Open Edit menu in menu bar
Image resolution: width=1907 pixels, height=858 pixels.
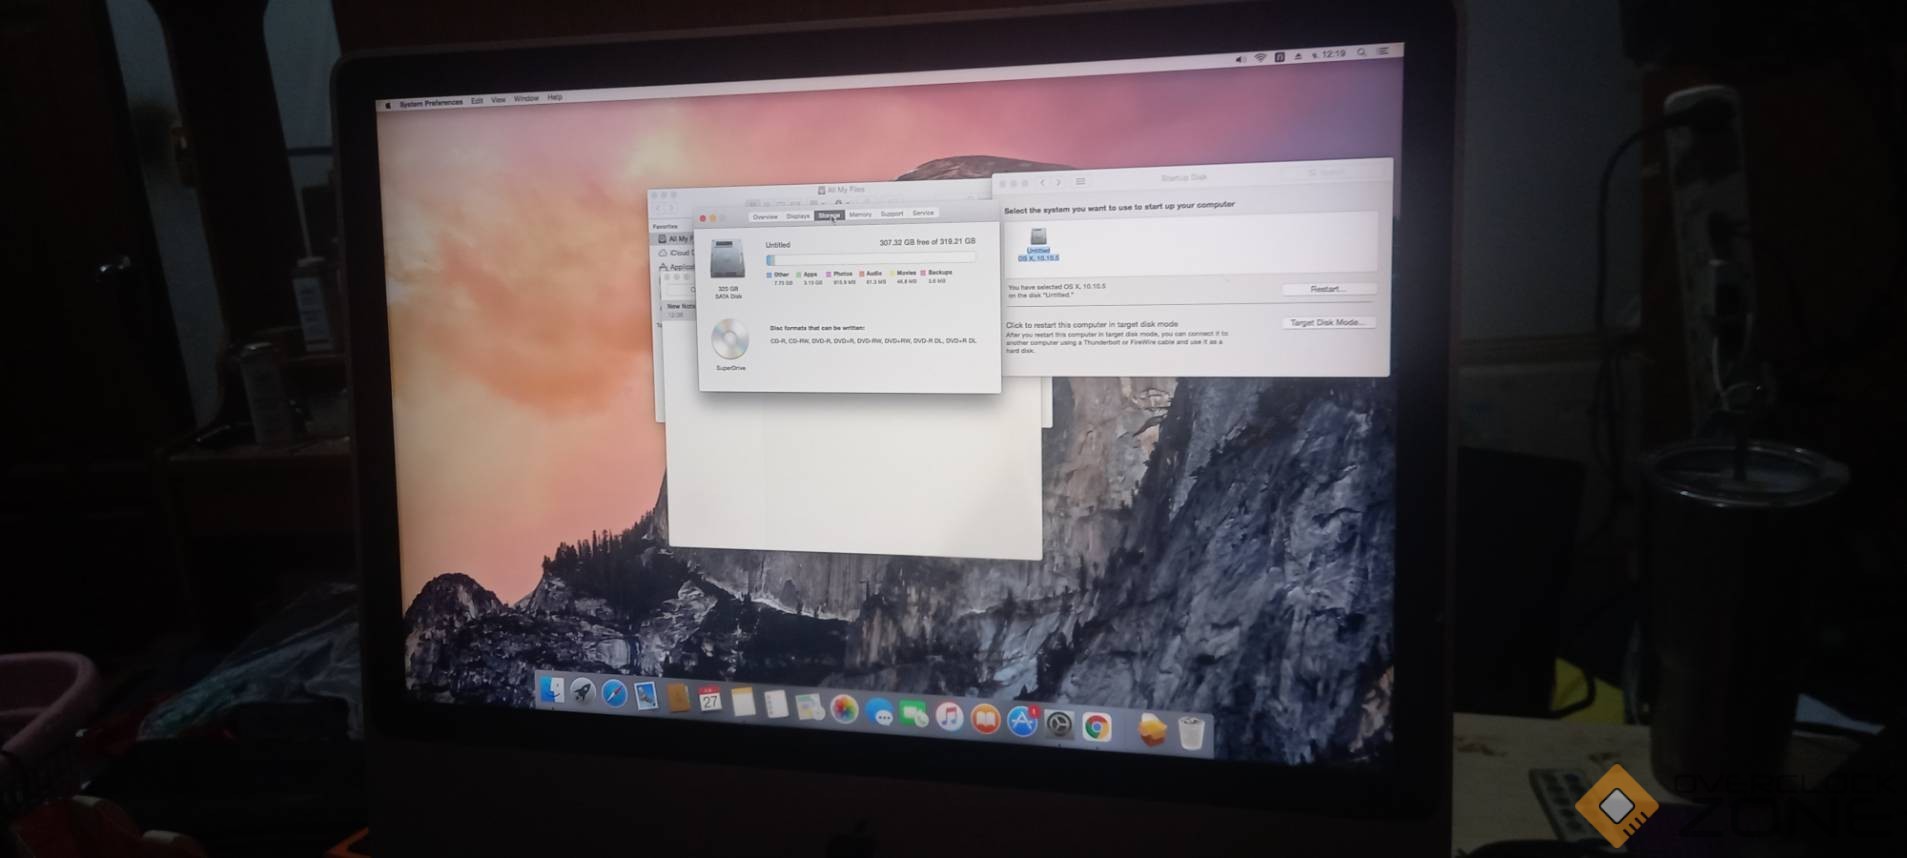pos(477,101)
